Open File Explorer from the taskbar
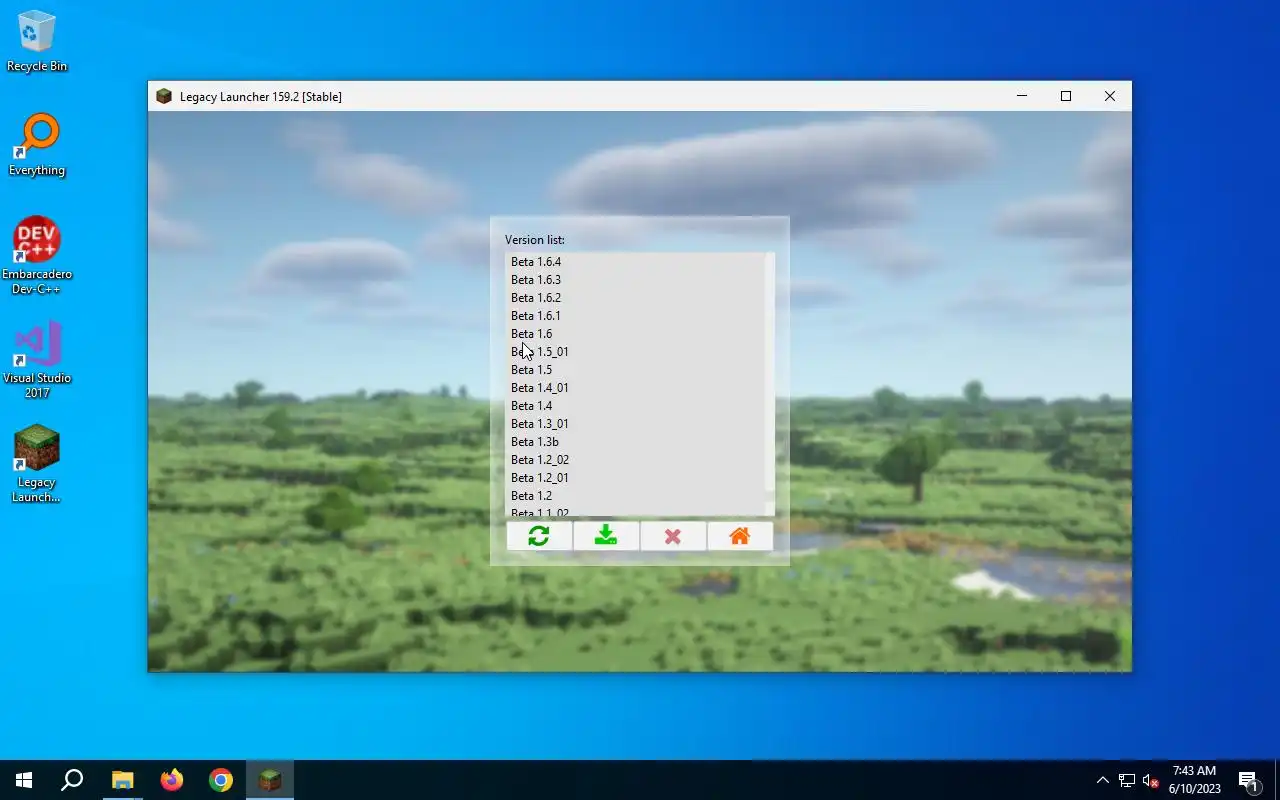Screen dimensions: 1280x800 tap(122, 780)
